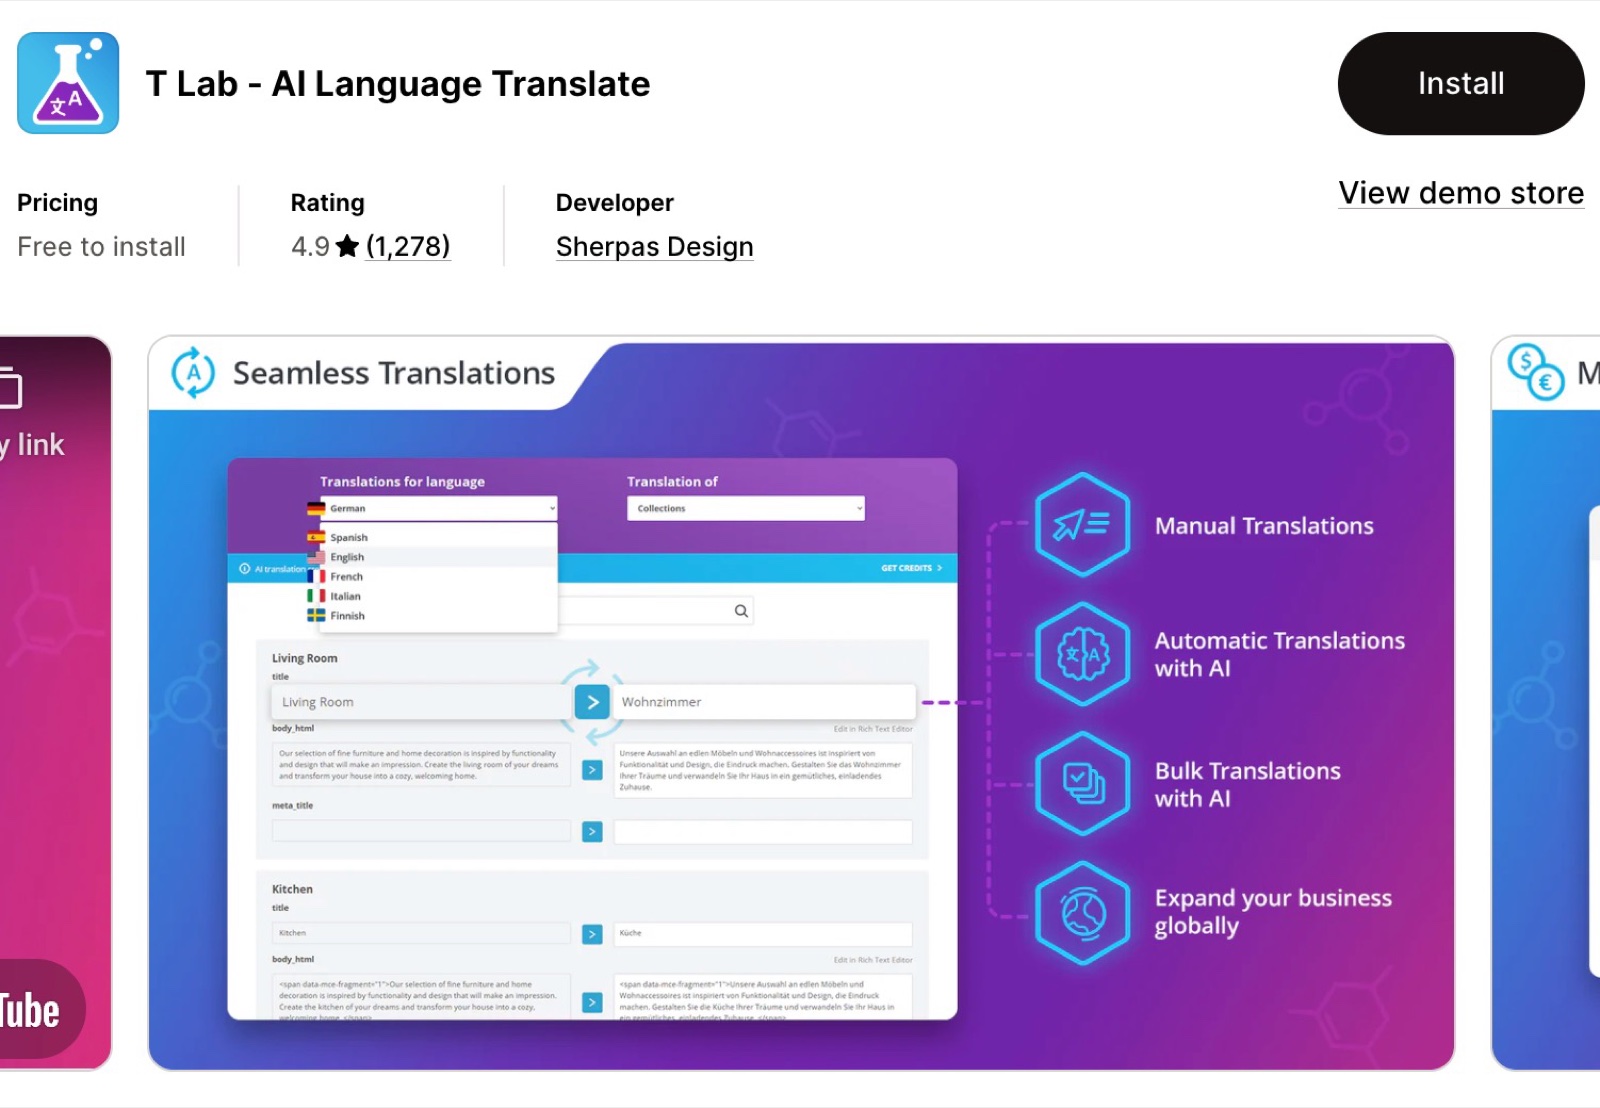Open the Collections dropdown
This screenshot has height=1108, width=1600.
(x=746, y=508)
